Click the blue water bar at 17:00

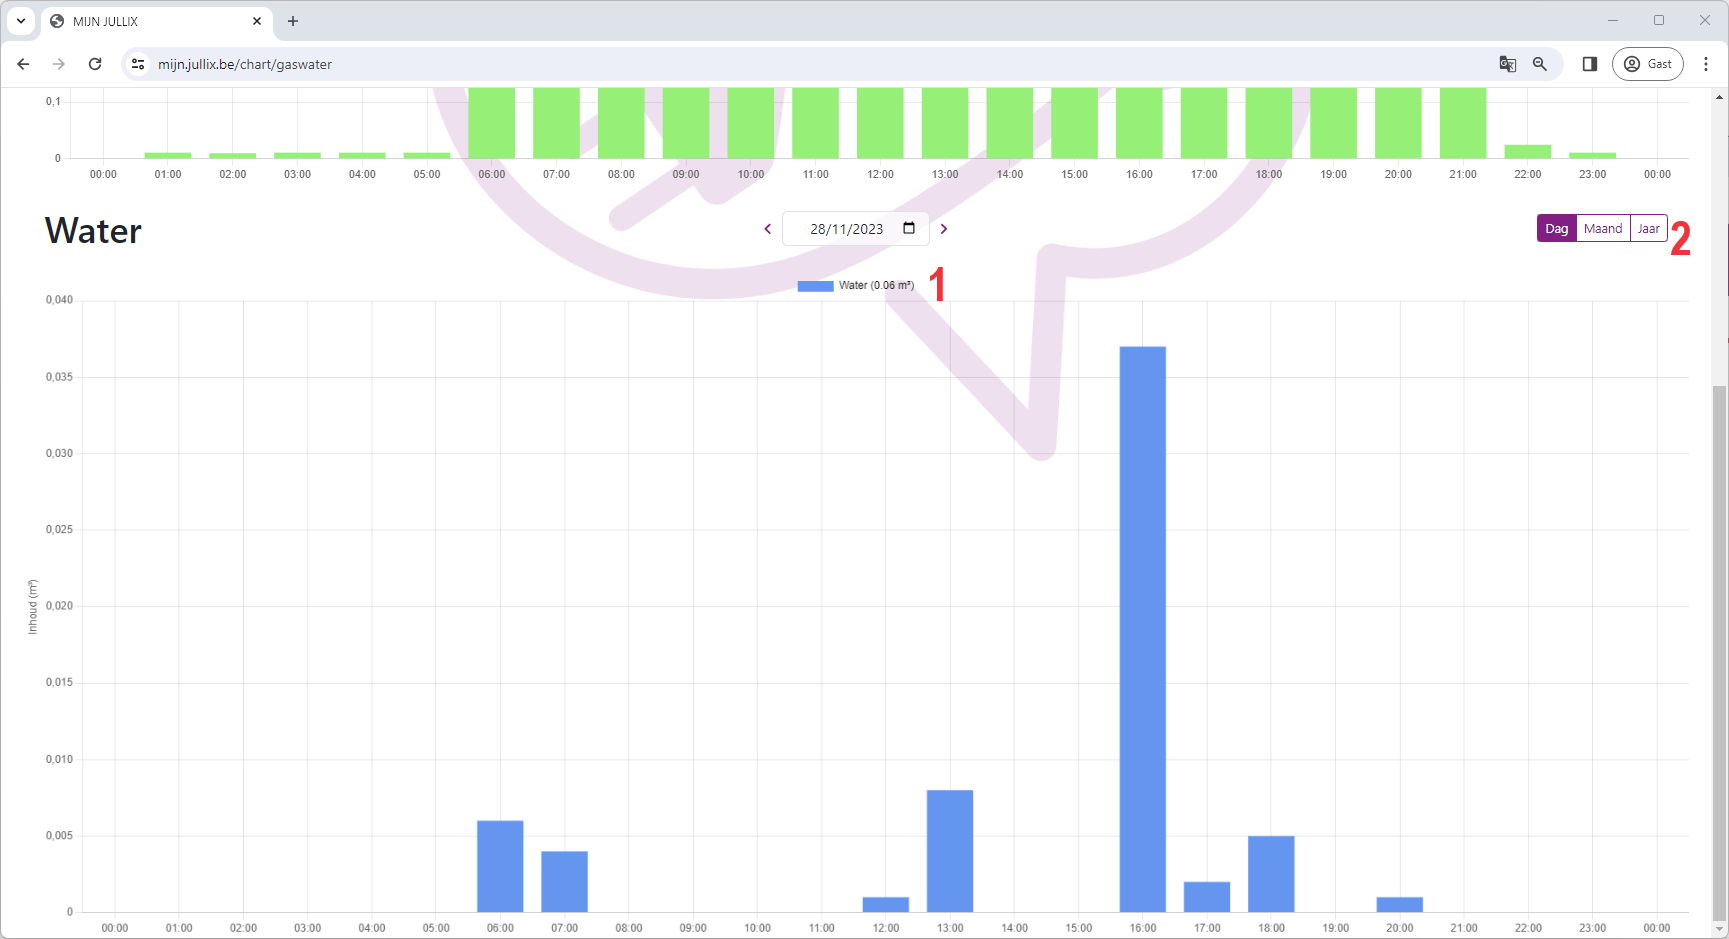(x=1207, y=897)
